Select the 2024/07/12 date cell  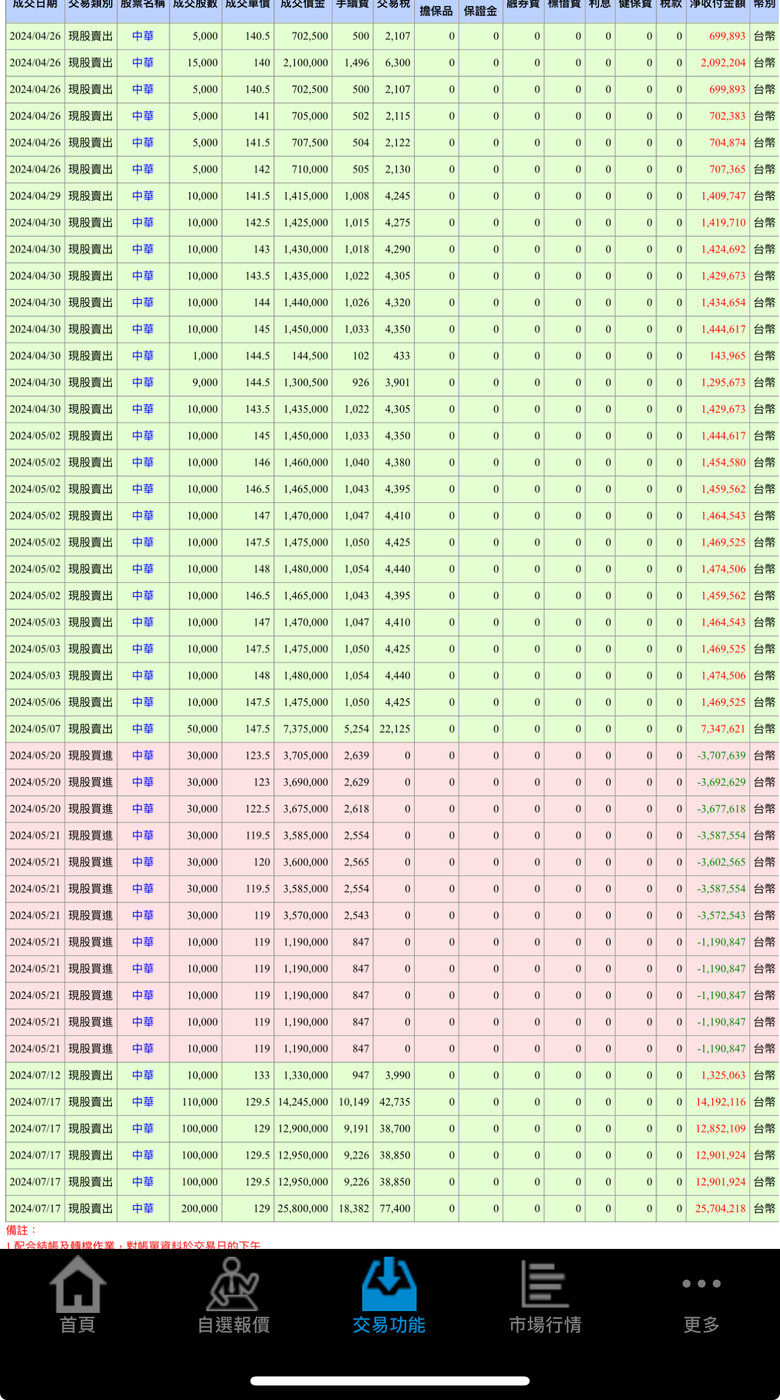(x=35, y=1075)
